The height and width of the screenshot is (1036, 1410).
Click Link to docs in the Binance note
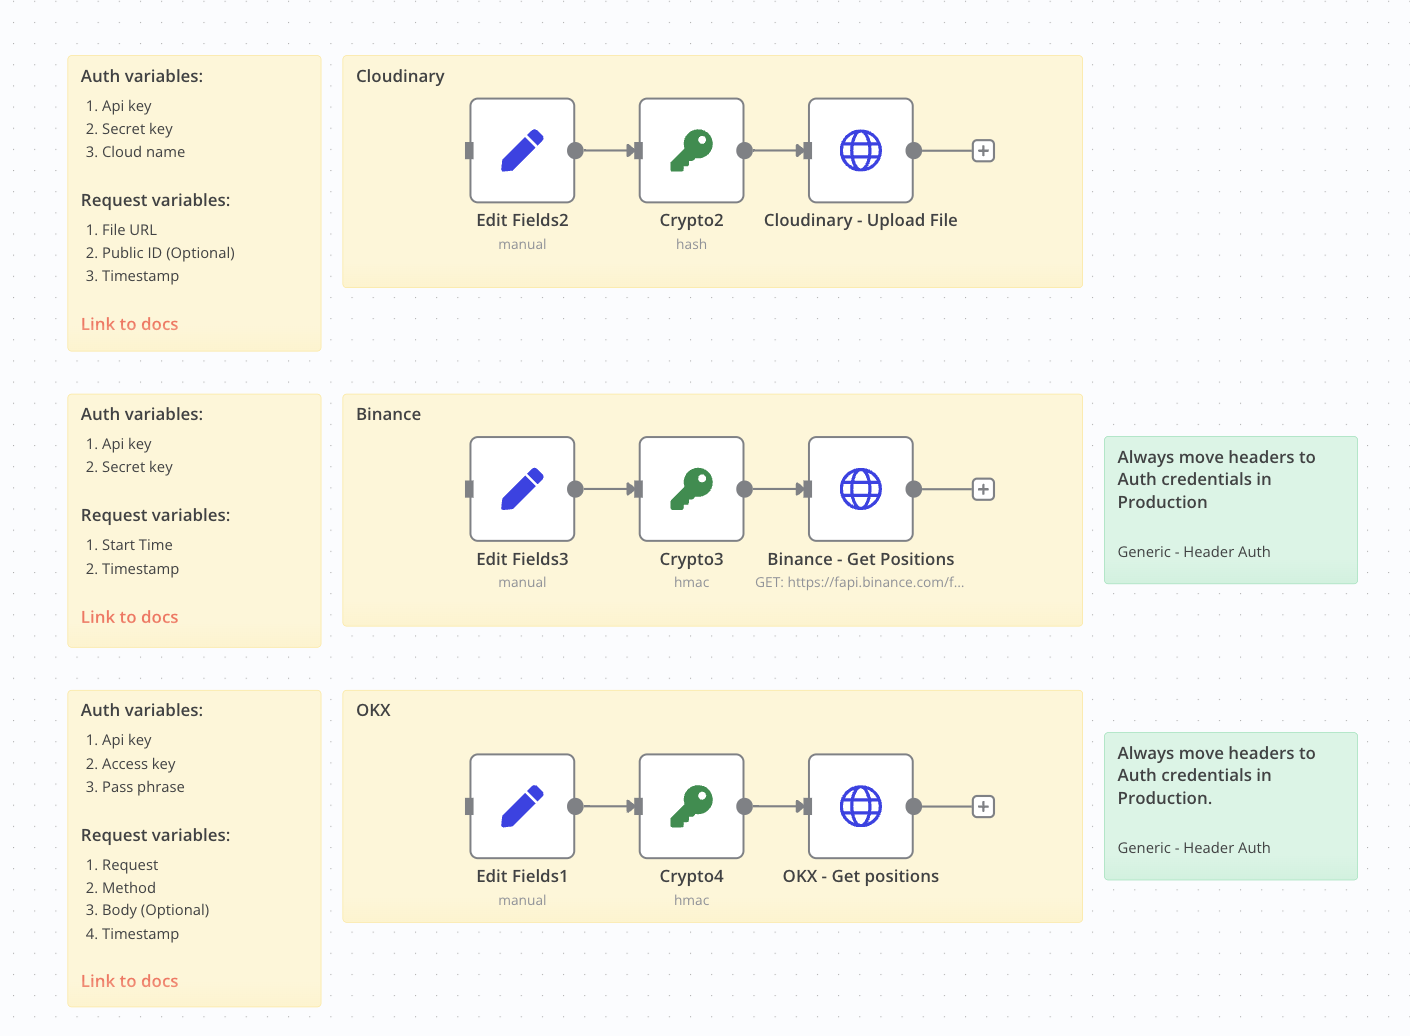point(129,616)
